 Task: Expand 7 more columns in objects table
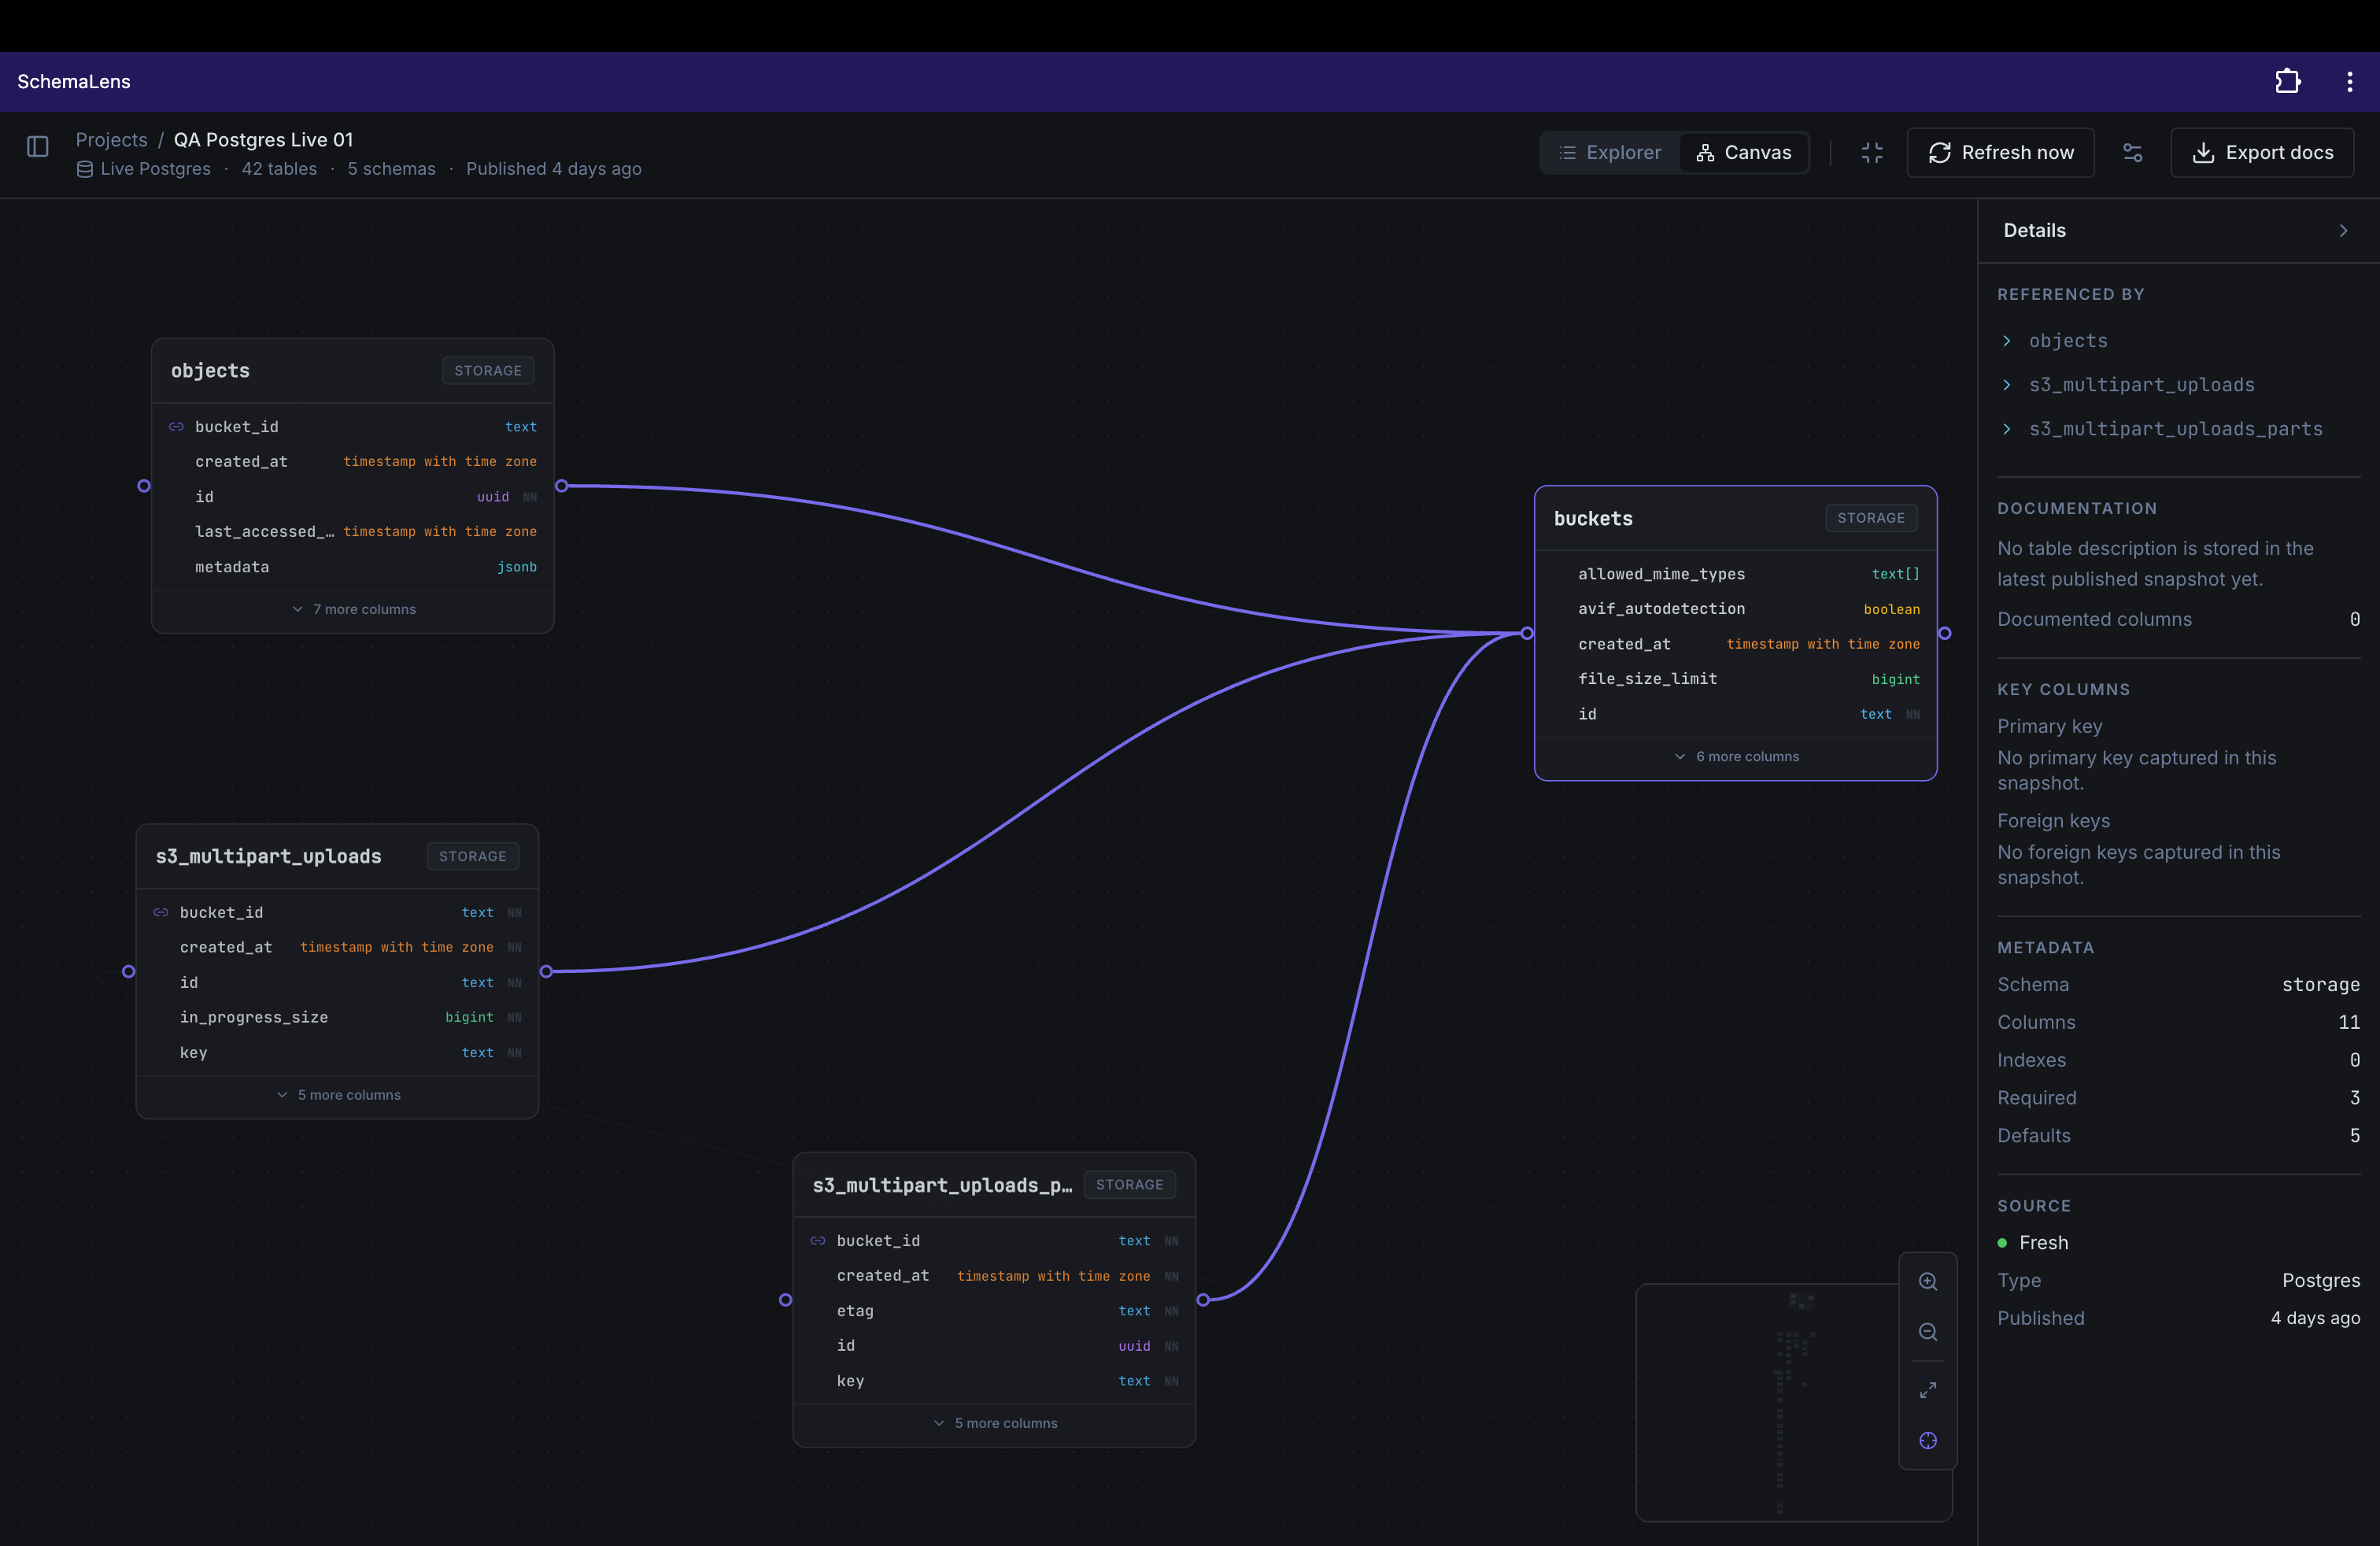point(353,609)
